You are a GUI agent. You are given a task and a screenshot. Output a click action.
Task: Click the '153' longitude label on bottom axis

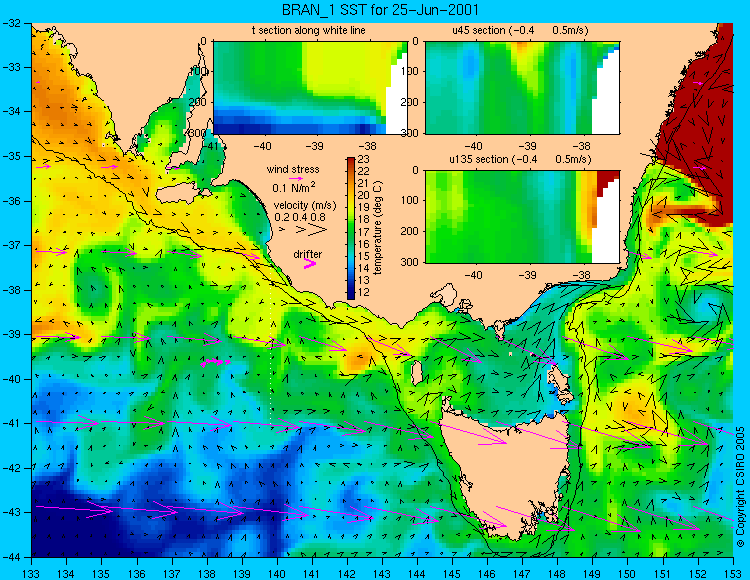732,572
